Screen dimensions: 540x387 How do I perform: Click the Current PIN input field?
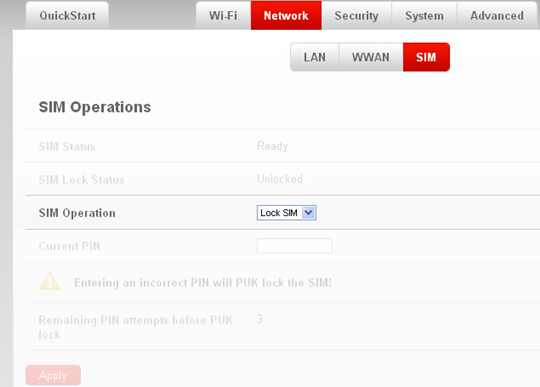[x=295, y=246]
